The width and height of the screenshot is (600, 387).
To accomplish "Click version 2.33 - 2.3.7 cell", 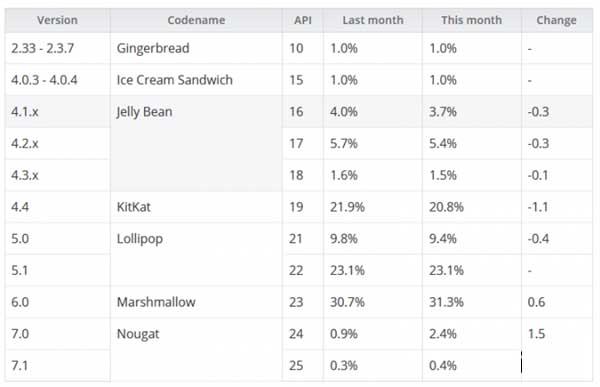I will (x=57, y=48).
